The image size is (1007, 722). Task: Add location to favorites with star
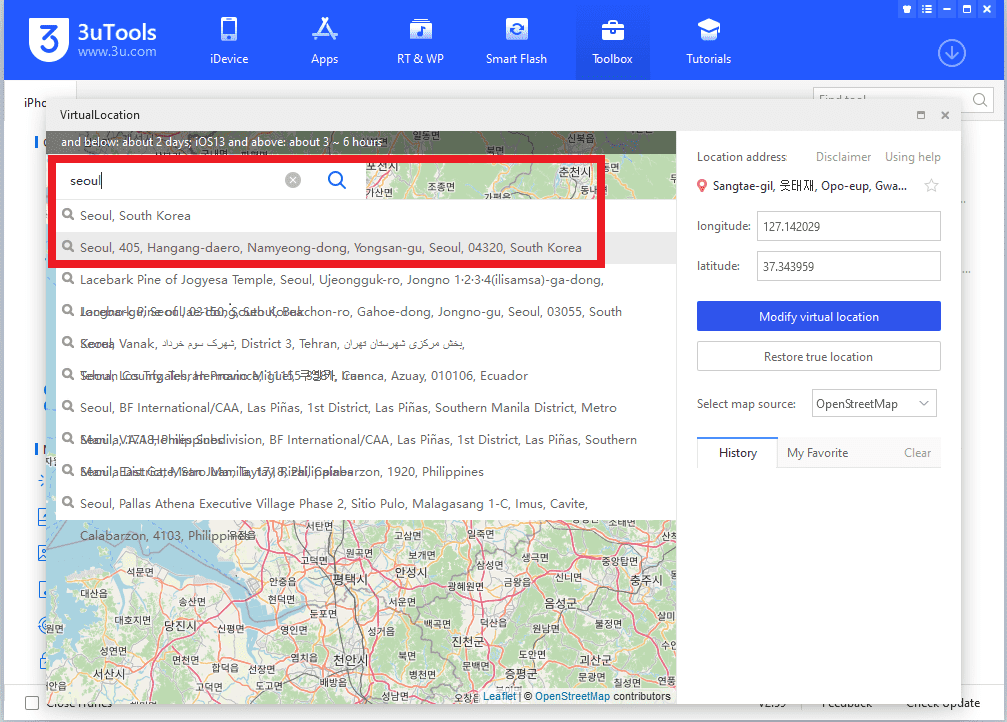931,186
